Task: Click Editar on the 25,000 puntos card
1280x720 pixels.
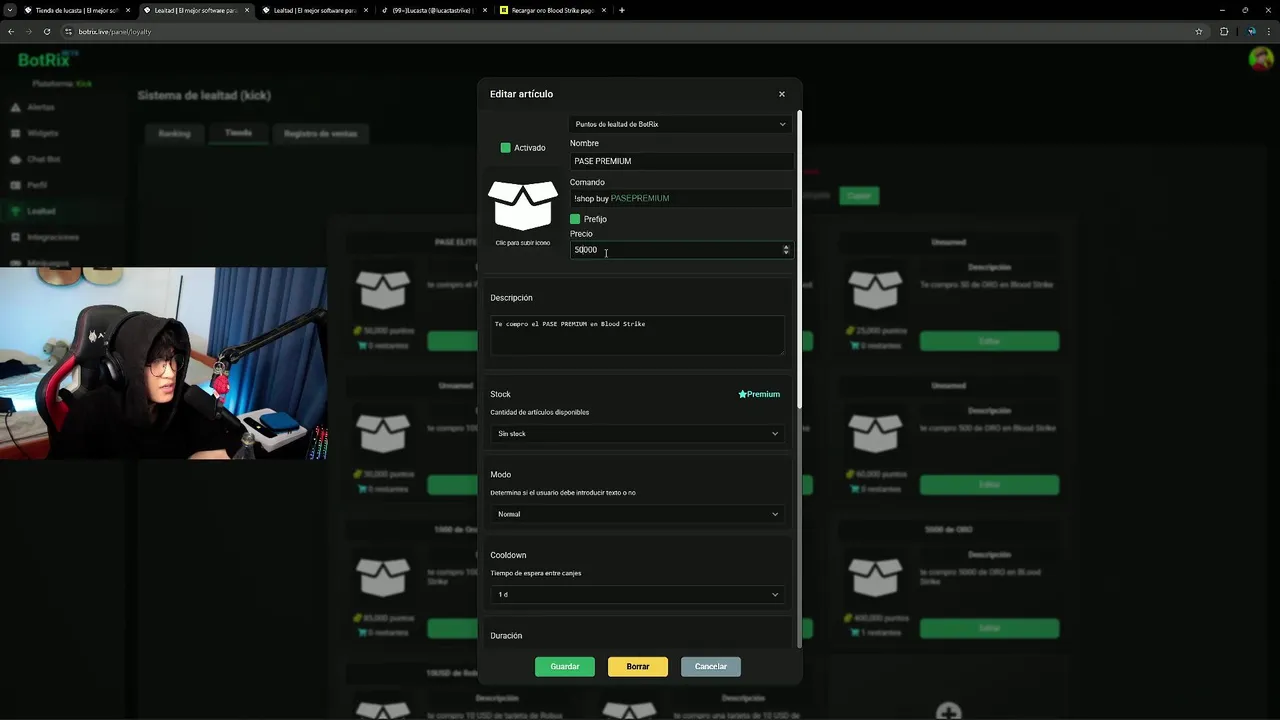Action: (x=989, y=342)
